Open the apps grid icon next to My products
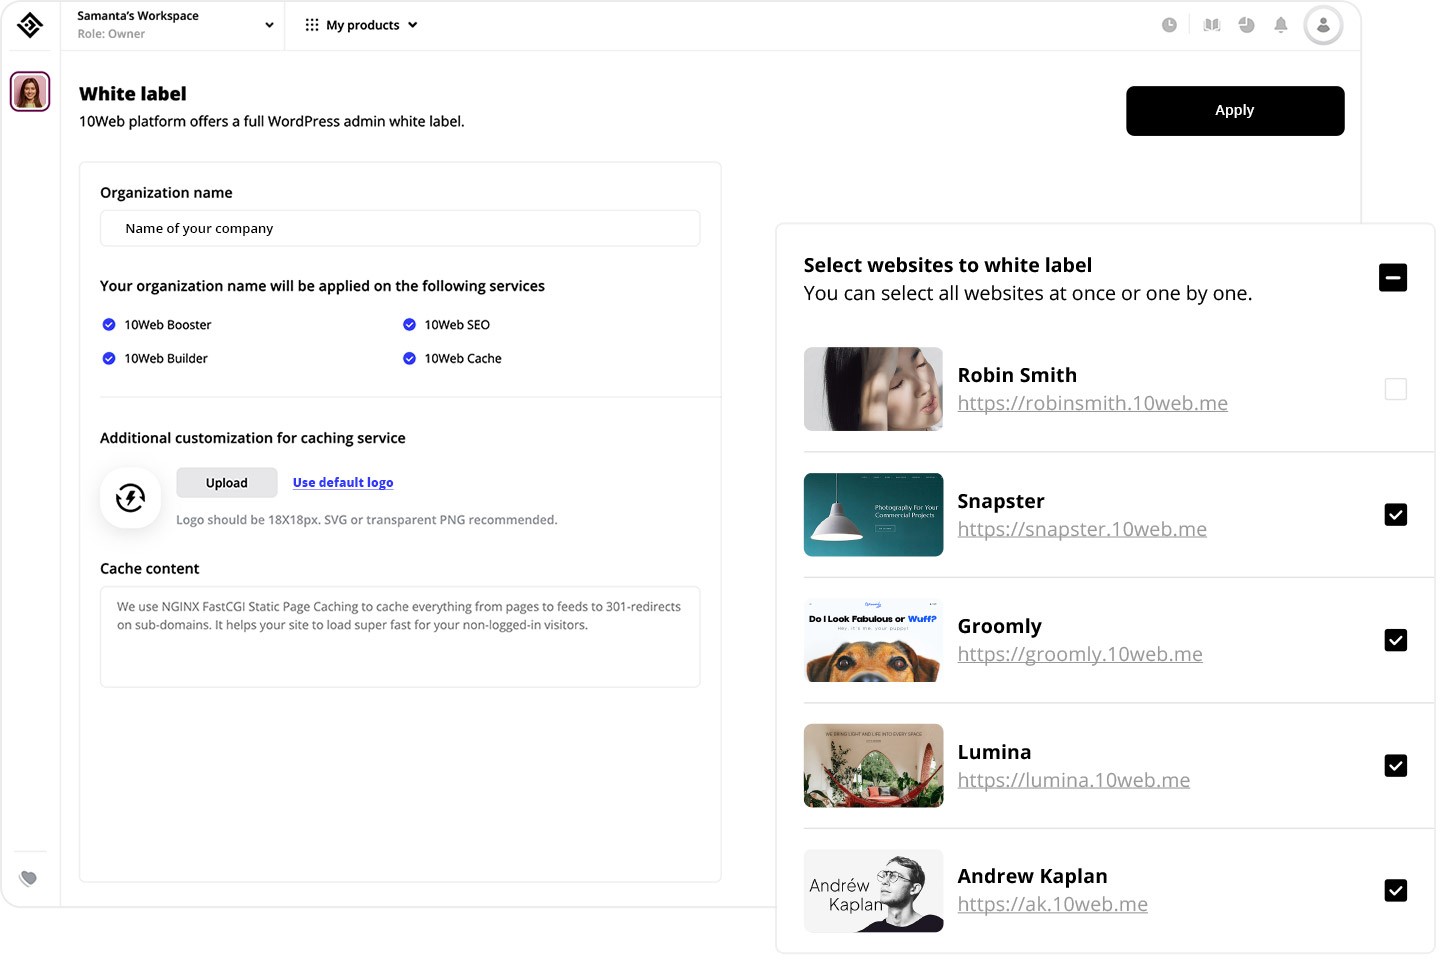This screenshot has height=960, width=1440. pyautogui.click(x=311, y=24)
